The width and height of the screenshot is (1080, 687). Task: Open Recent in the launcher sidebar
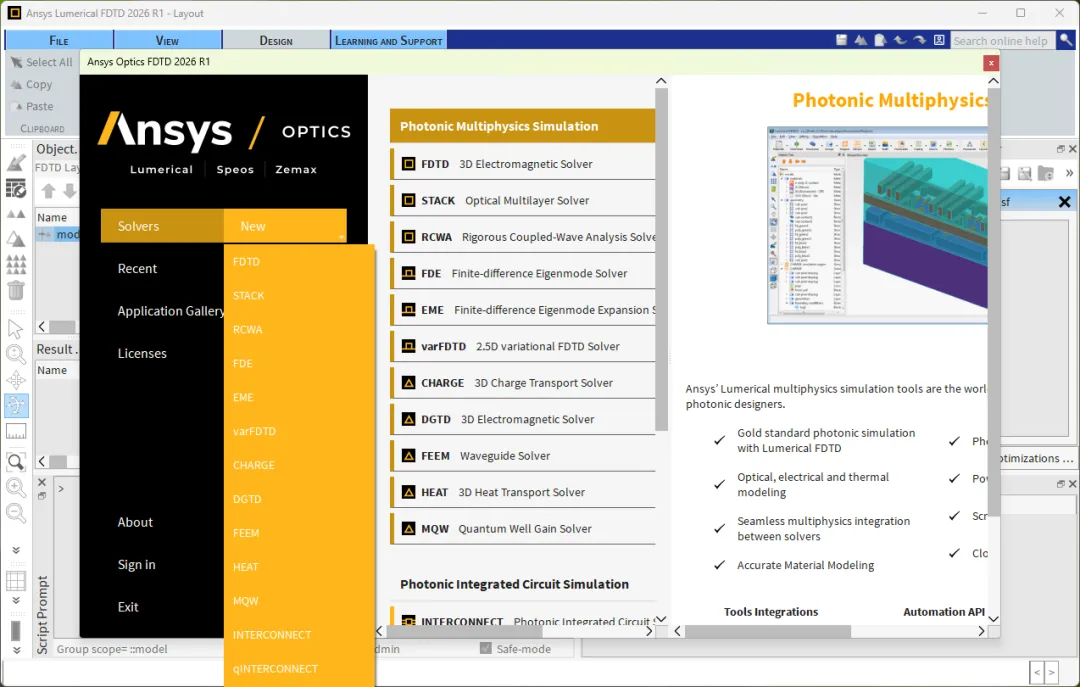137,269
